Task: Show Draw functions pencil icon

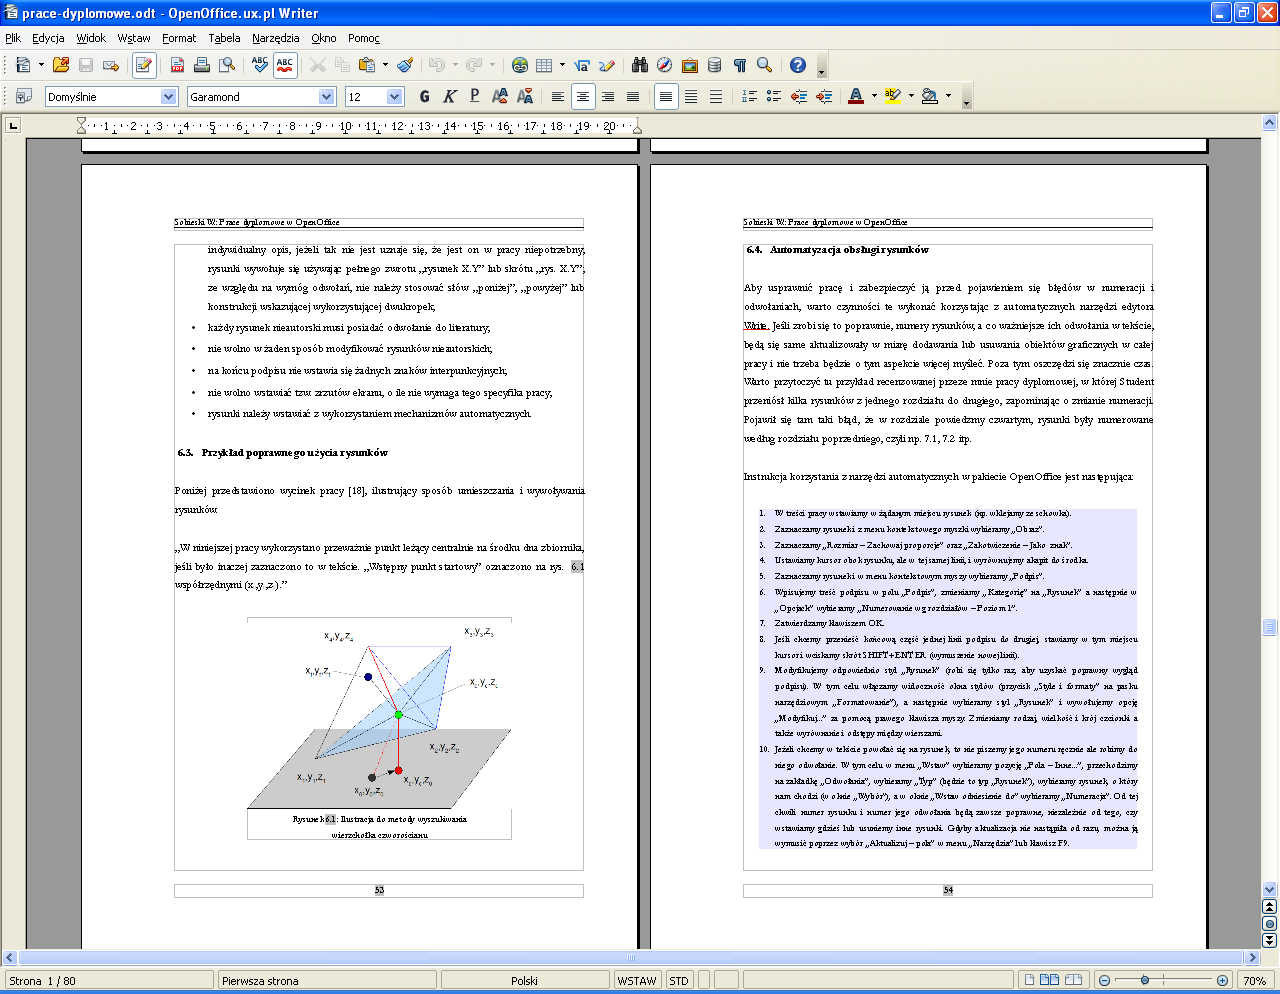Action: click(x=607, y=65)
